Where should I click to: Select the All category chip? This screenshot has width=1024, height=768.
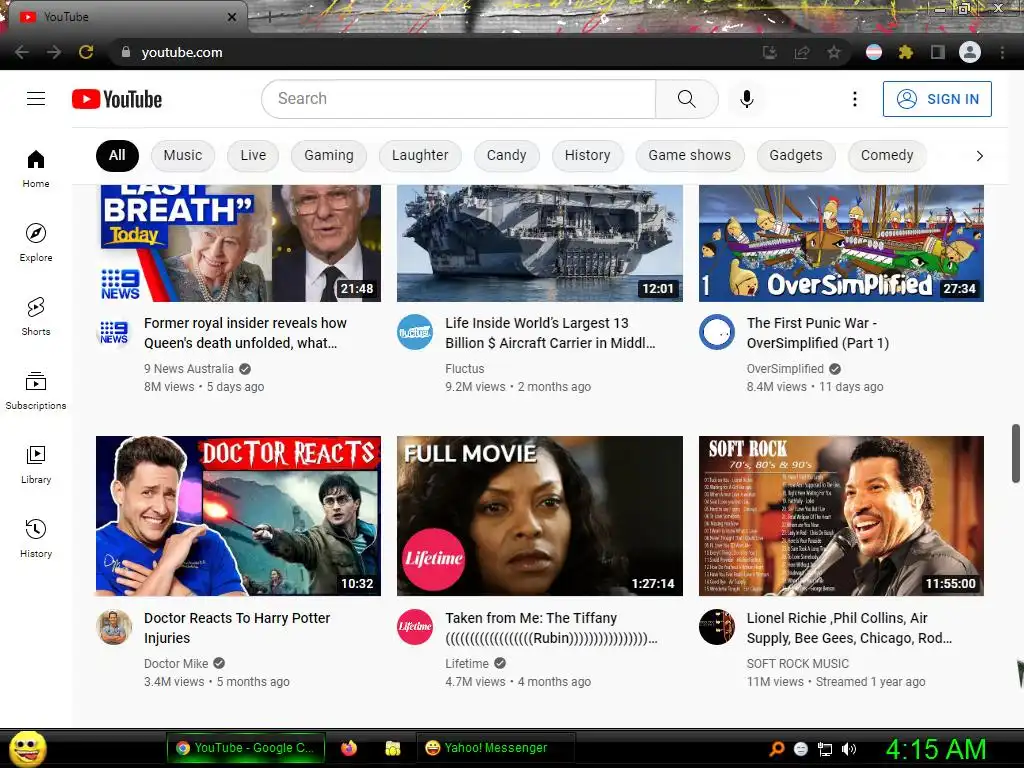click(x=117, y=155)
